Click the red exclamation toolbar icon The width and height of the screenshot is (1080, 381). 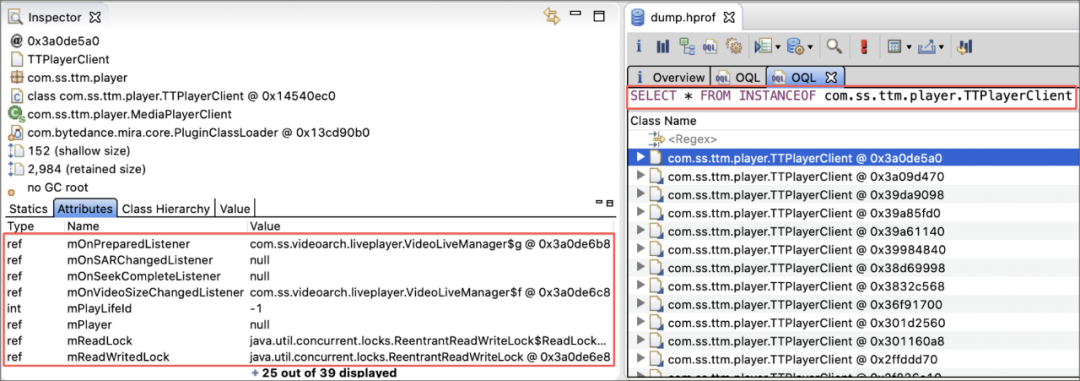864,47
